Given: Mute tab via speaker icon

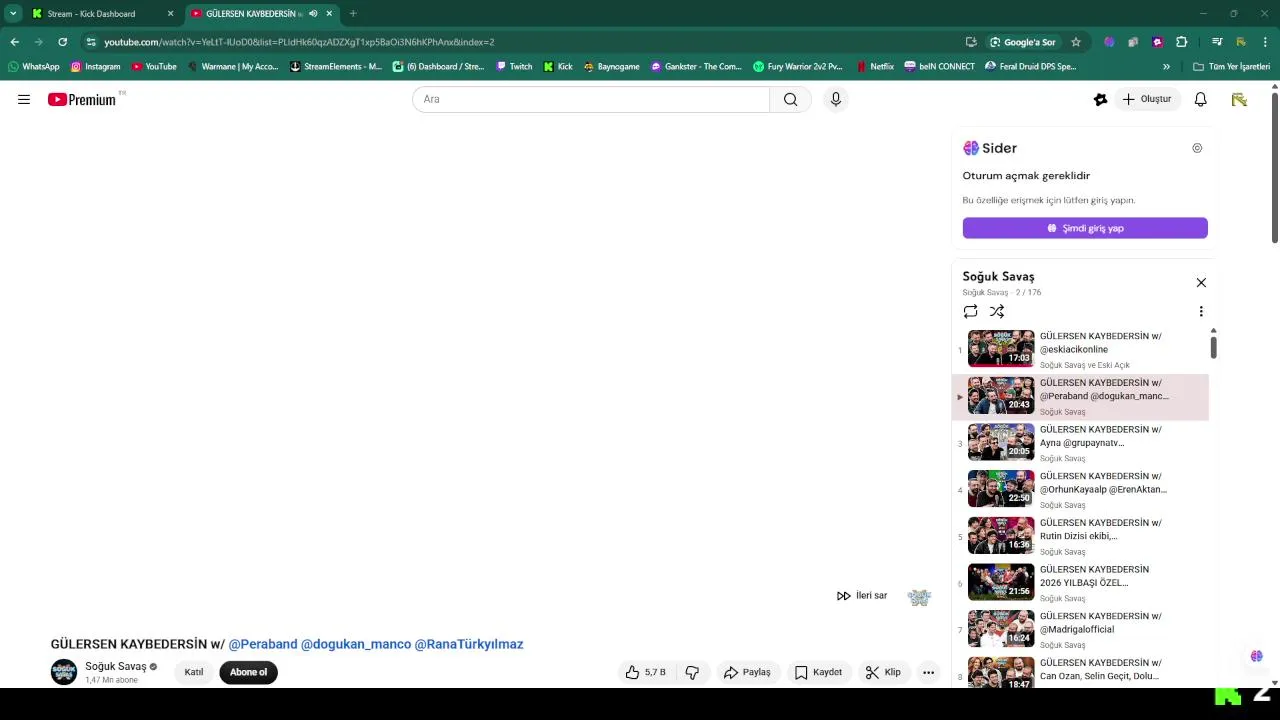Looking at the screenshot, I should click(x=313, y=14).
